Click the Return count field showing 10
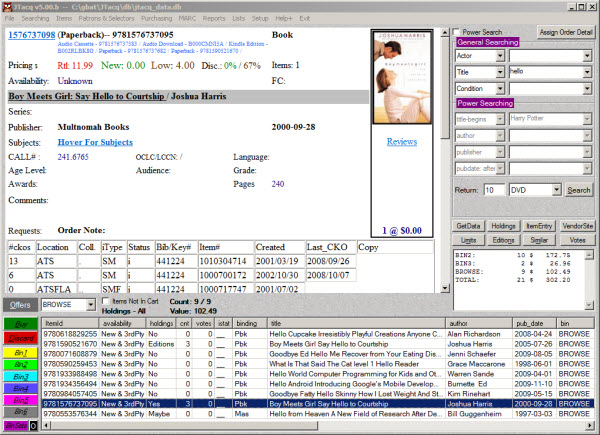This screenshot has height=435, width=600. (494, 190)
